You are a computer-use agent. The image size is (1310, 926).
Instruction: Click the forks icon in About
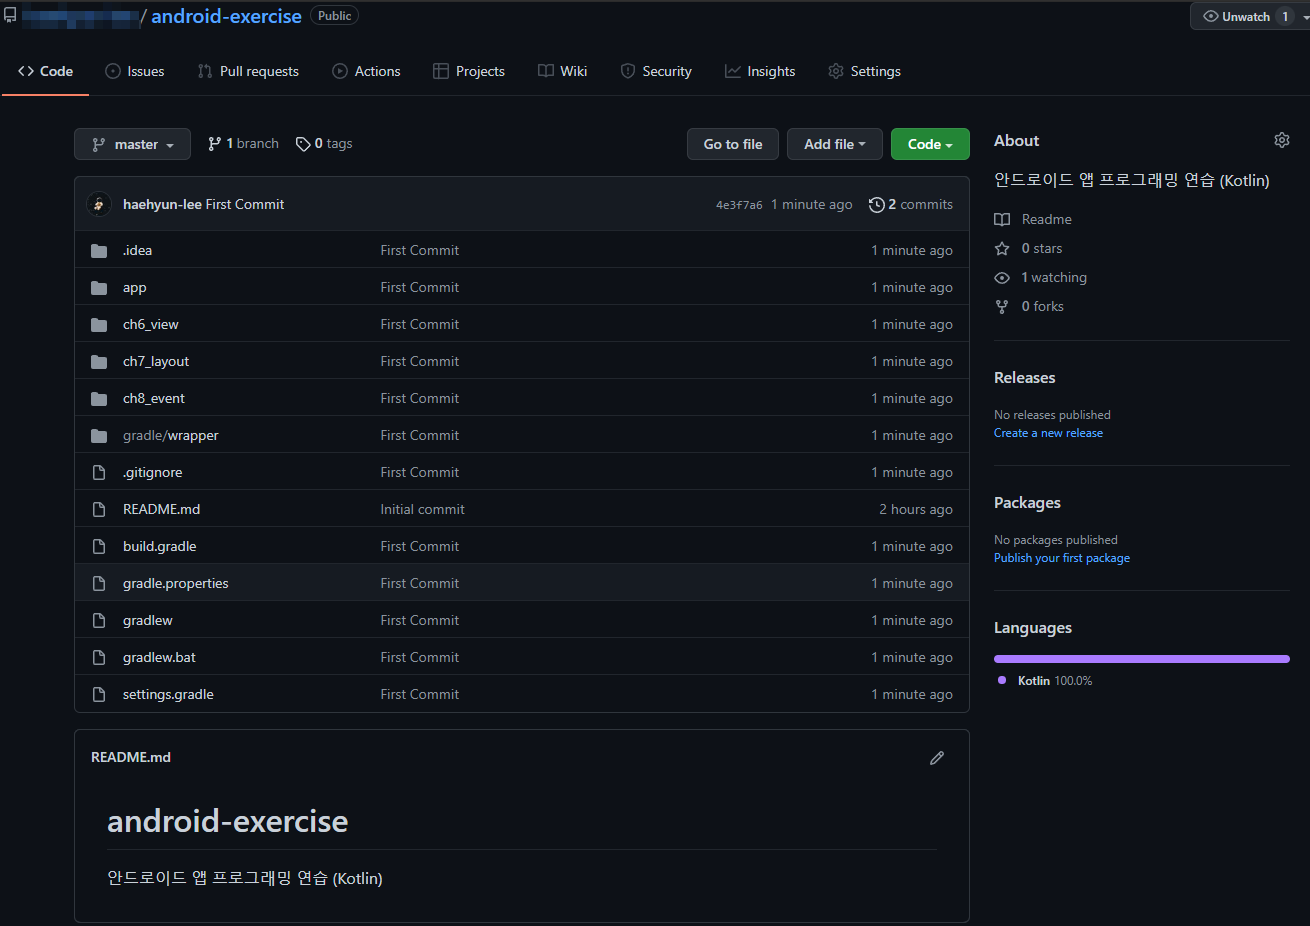pyautogui.click(x=1002, y=306)
